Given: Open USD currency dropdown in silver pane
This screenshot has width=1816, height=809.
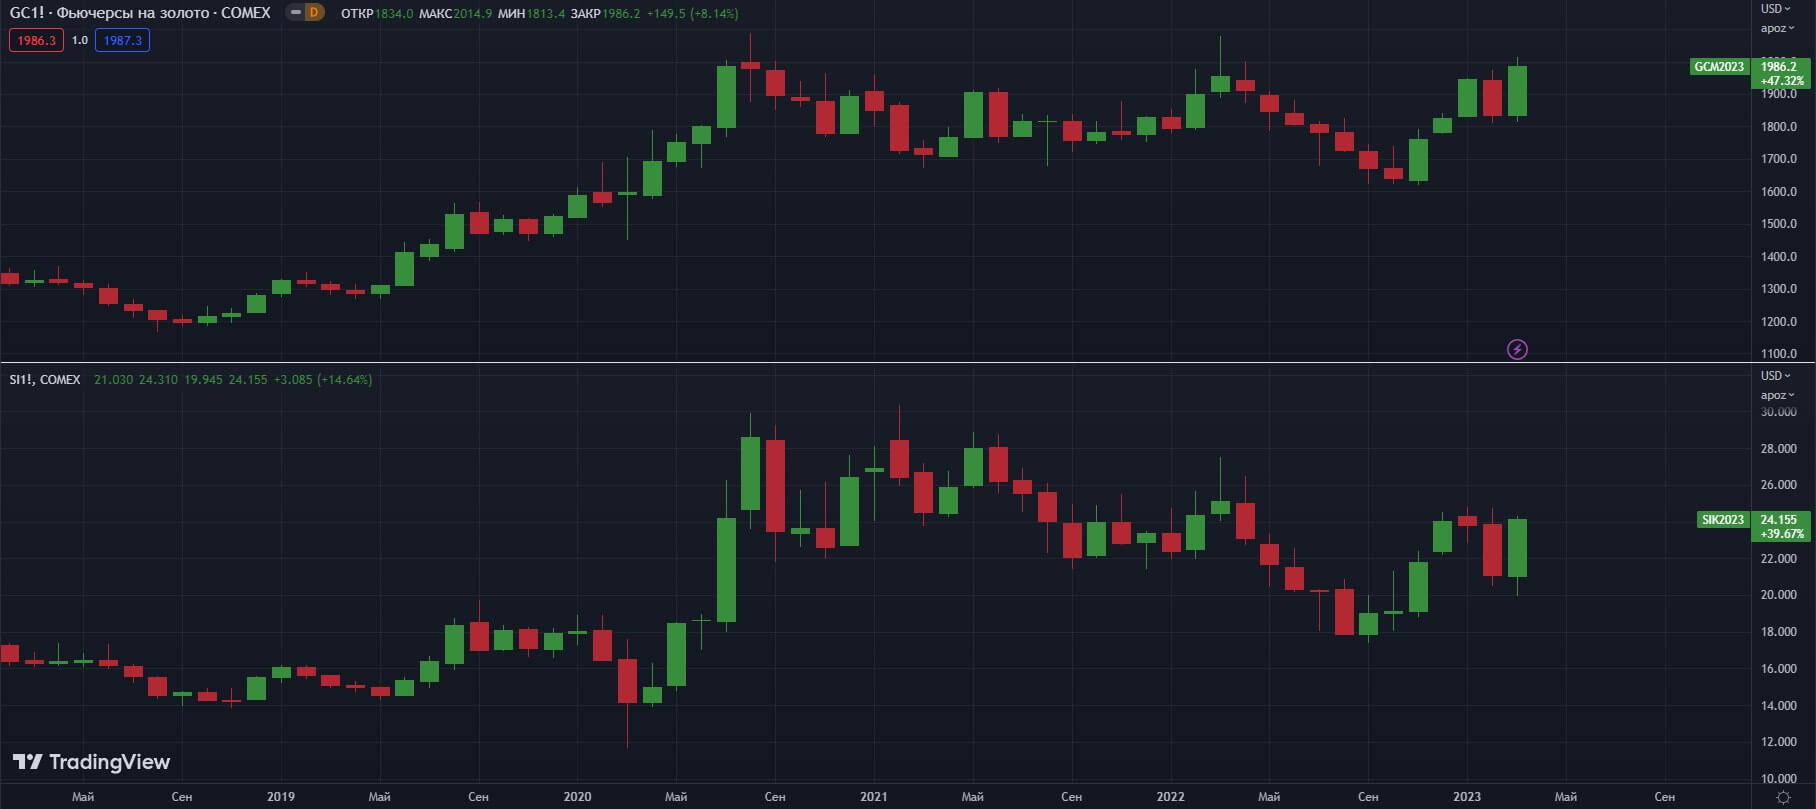Looking at the screenshot, I should 1776,375.
